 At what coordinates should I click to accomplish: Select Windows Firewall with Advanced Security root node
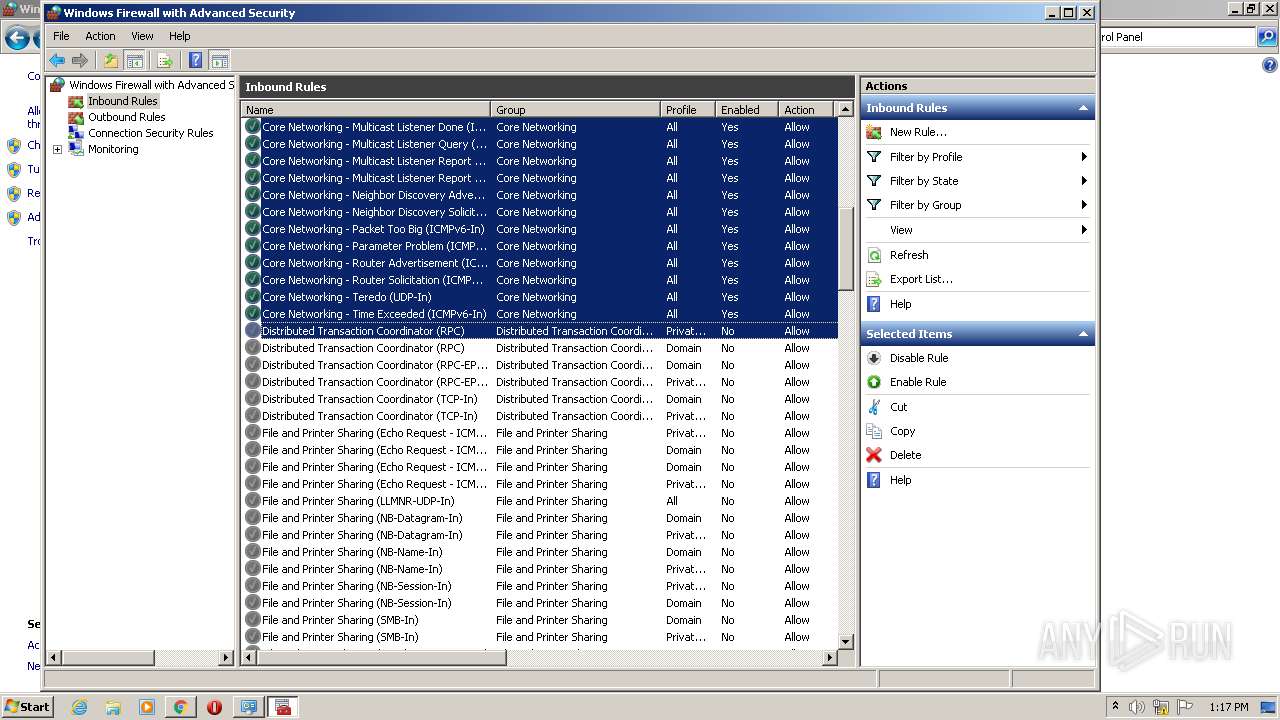(x=151, y=85)
